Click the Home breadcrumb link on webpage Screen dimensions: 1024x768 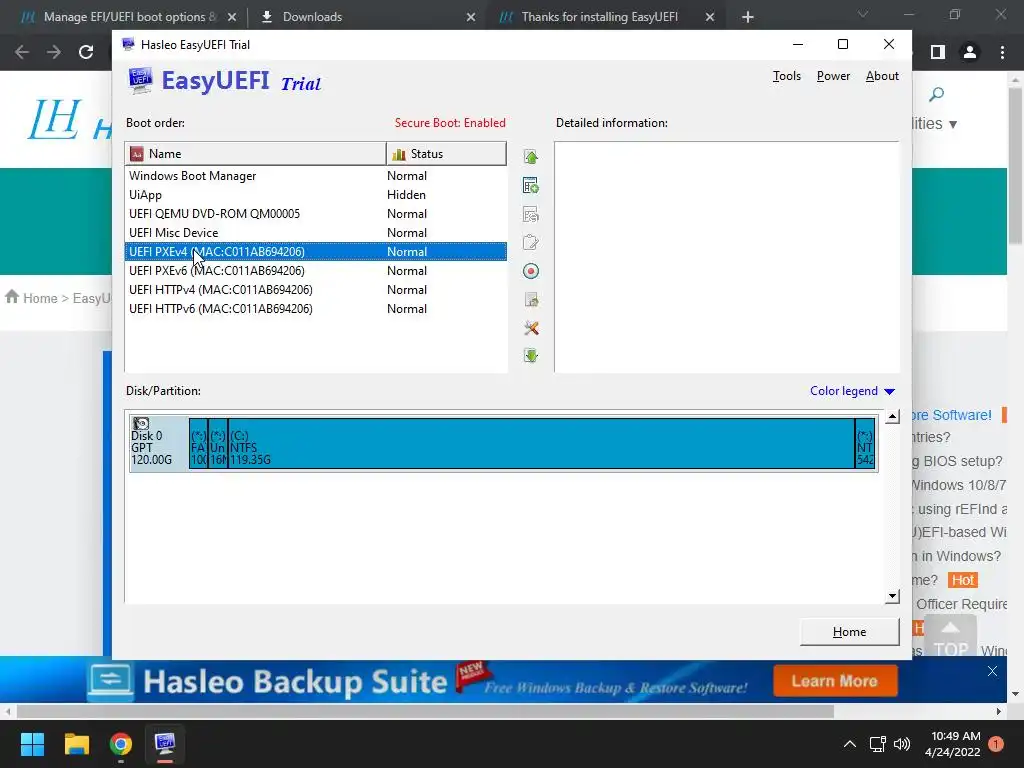(40, 298)
